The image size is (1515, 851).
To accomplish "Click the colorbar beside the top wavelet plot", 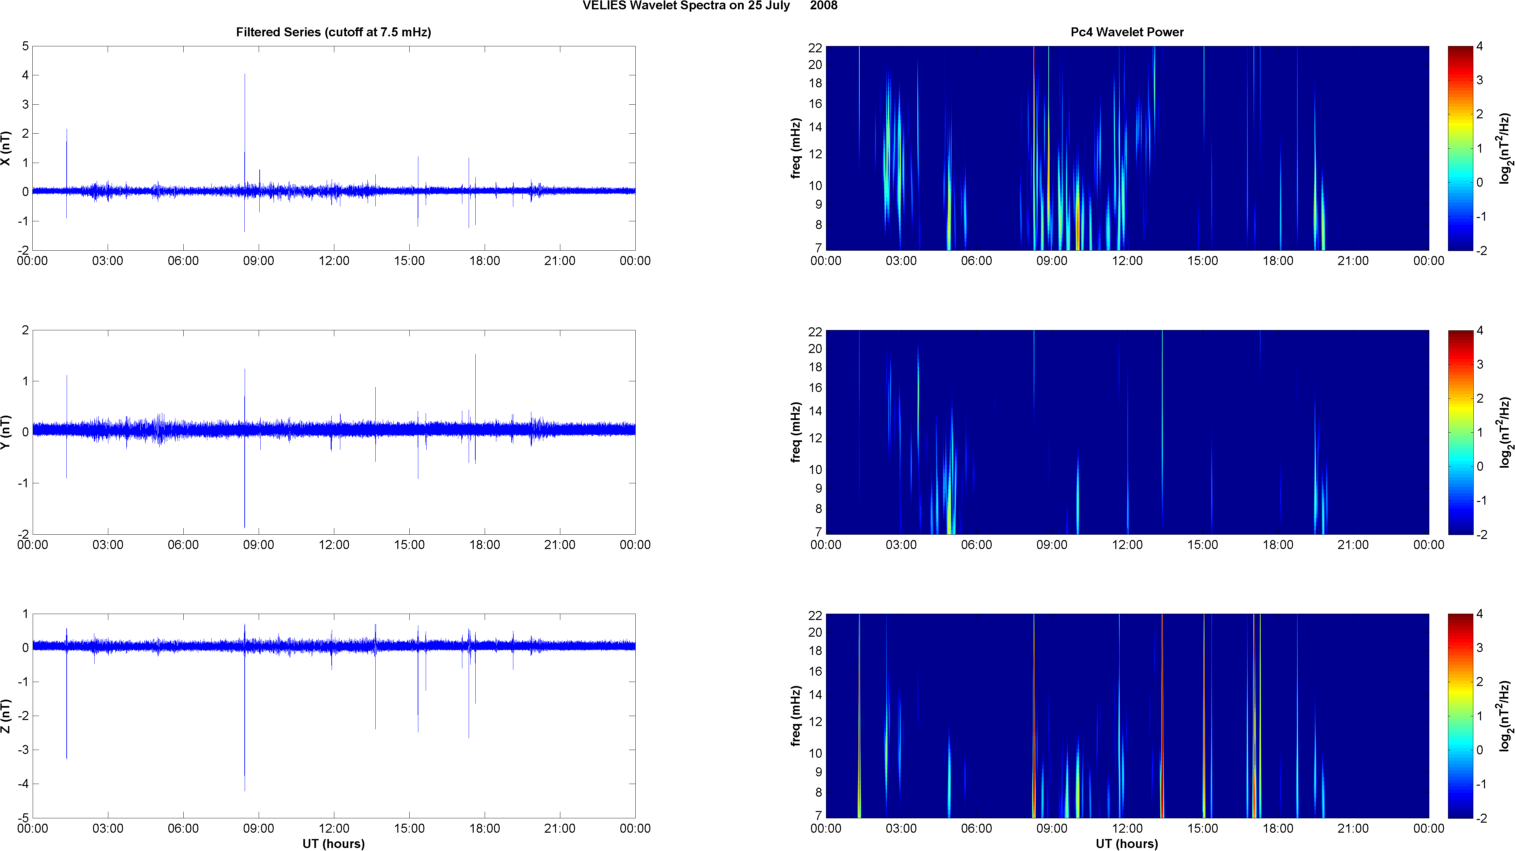I will click(1460, 148).
